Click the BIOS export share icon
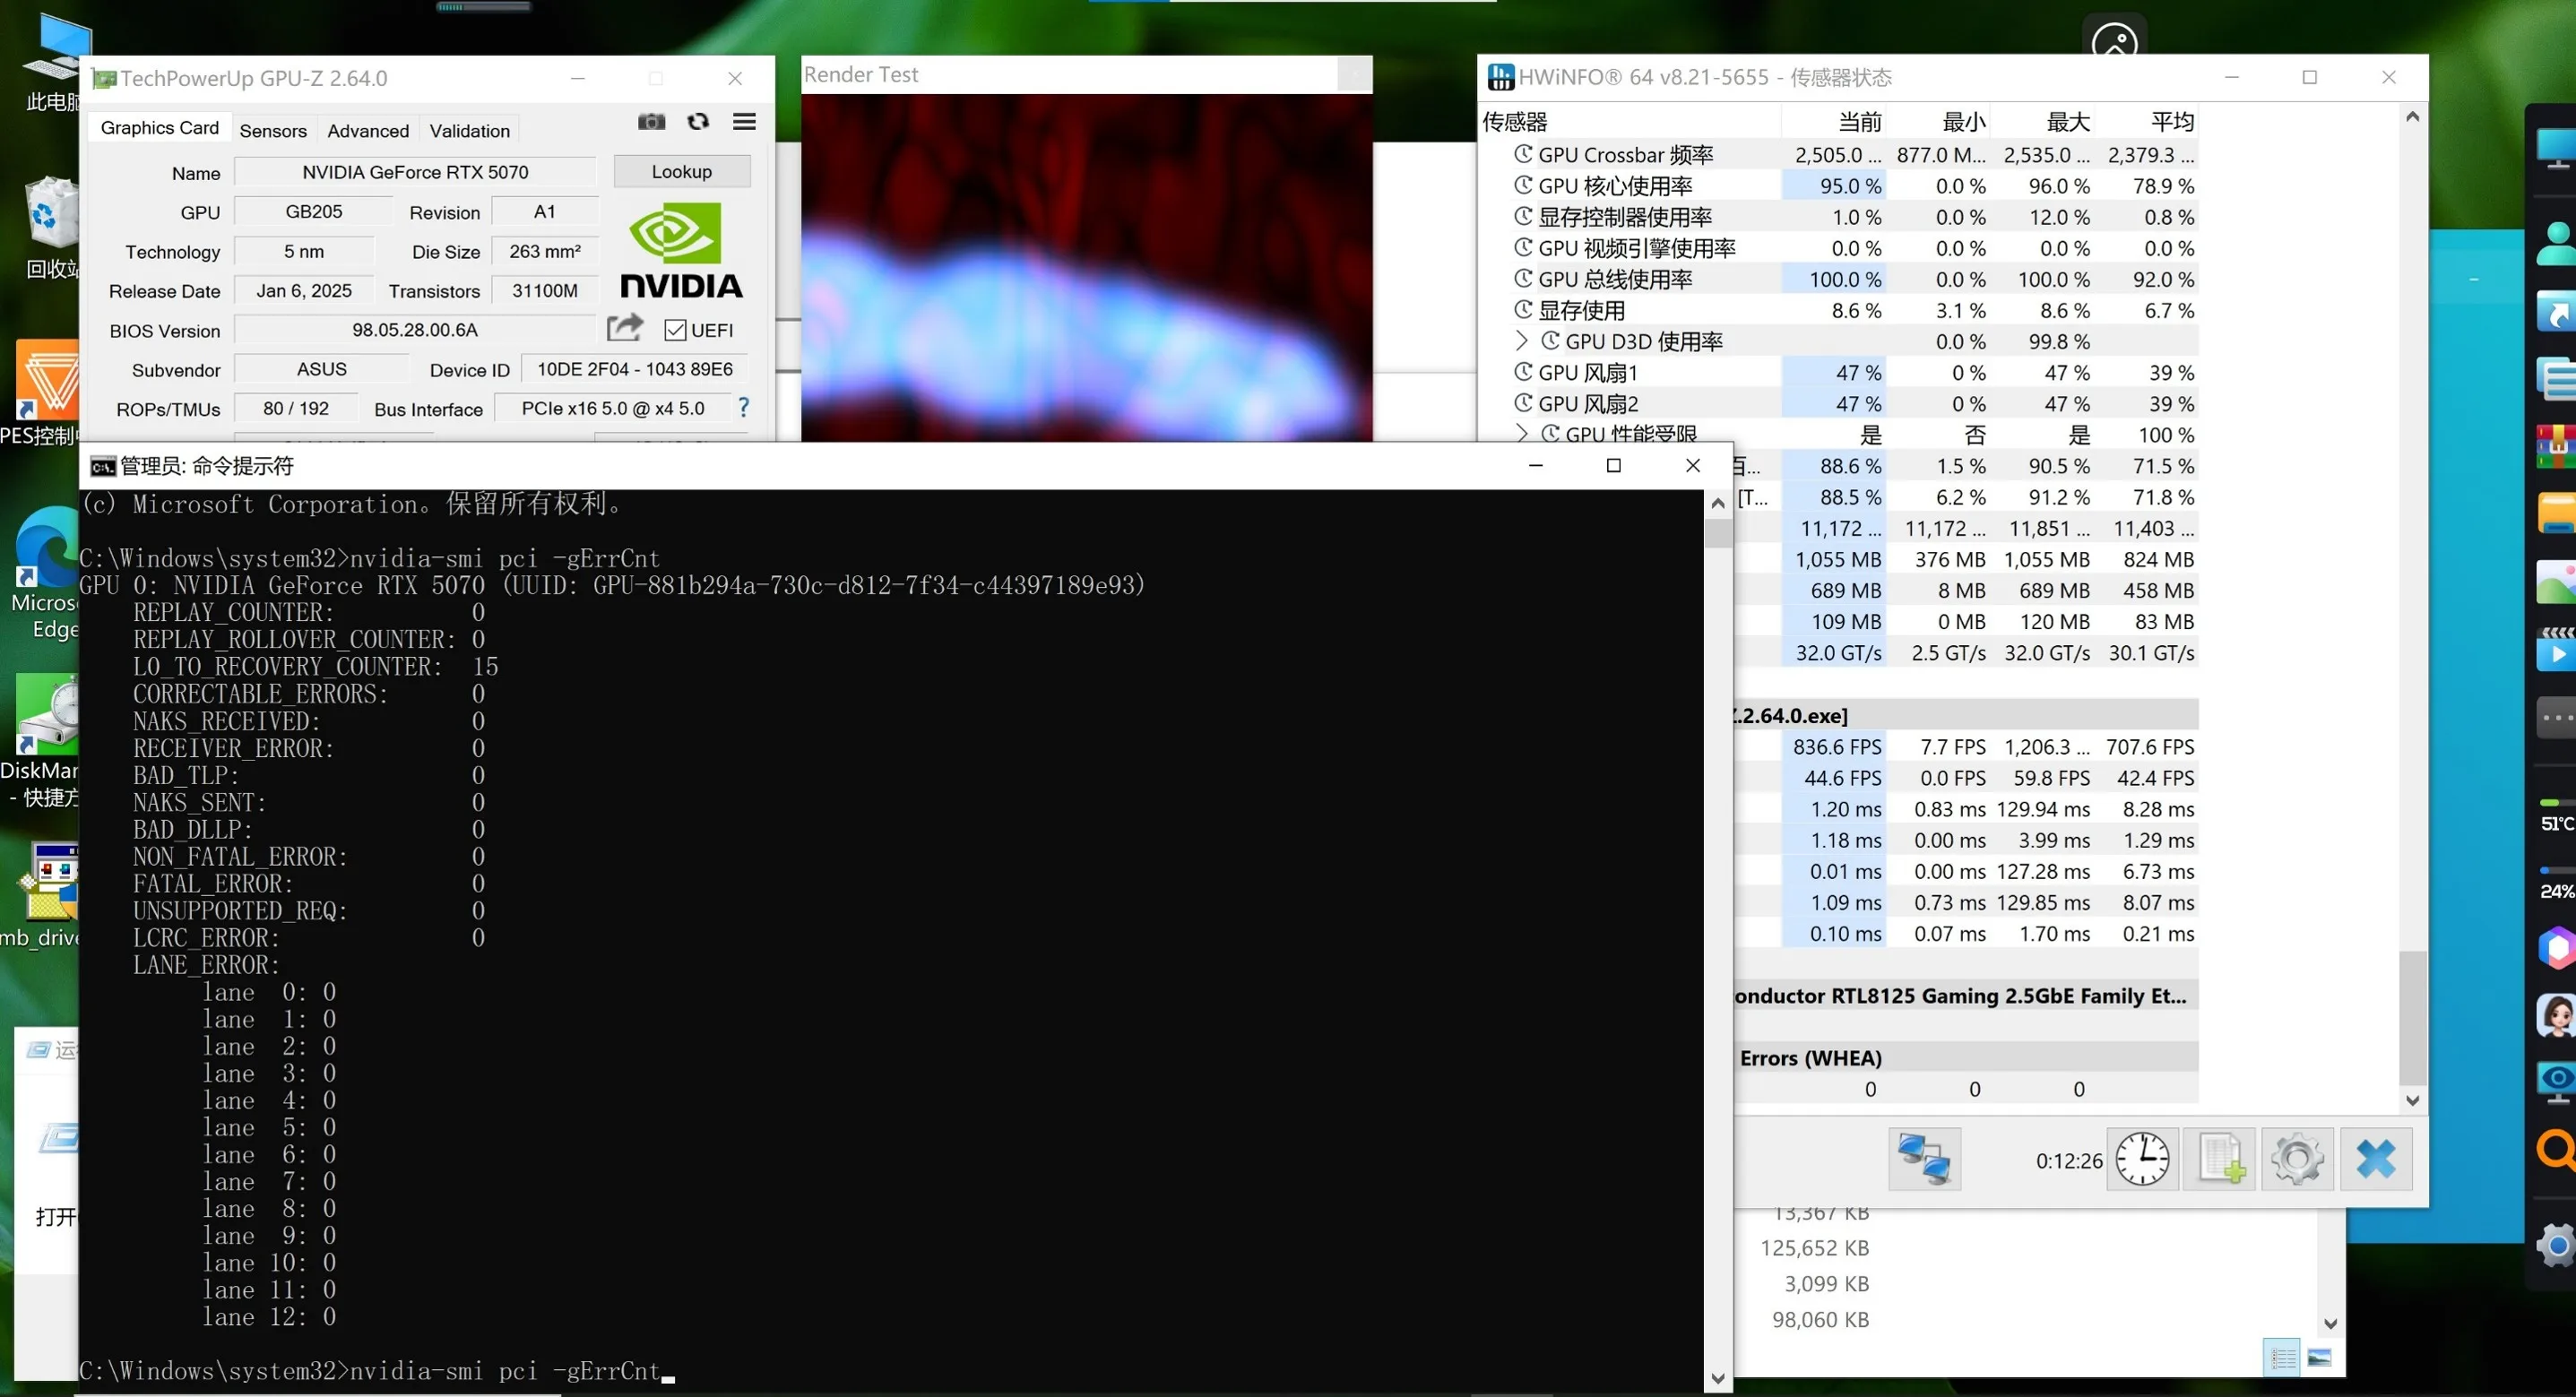The width and height of the screenshot is (2576, 1397). point(625,328)
